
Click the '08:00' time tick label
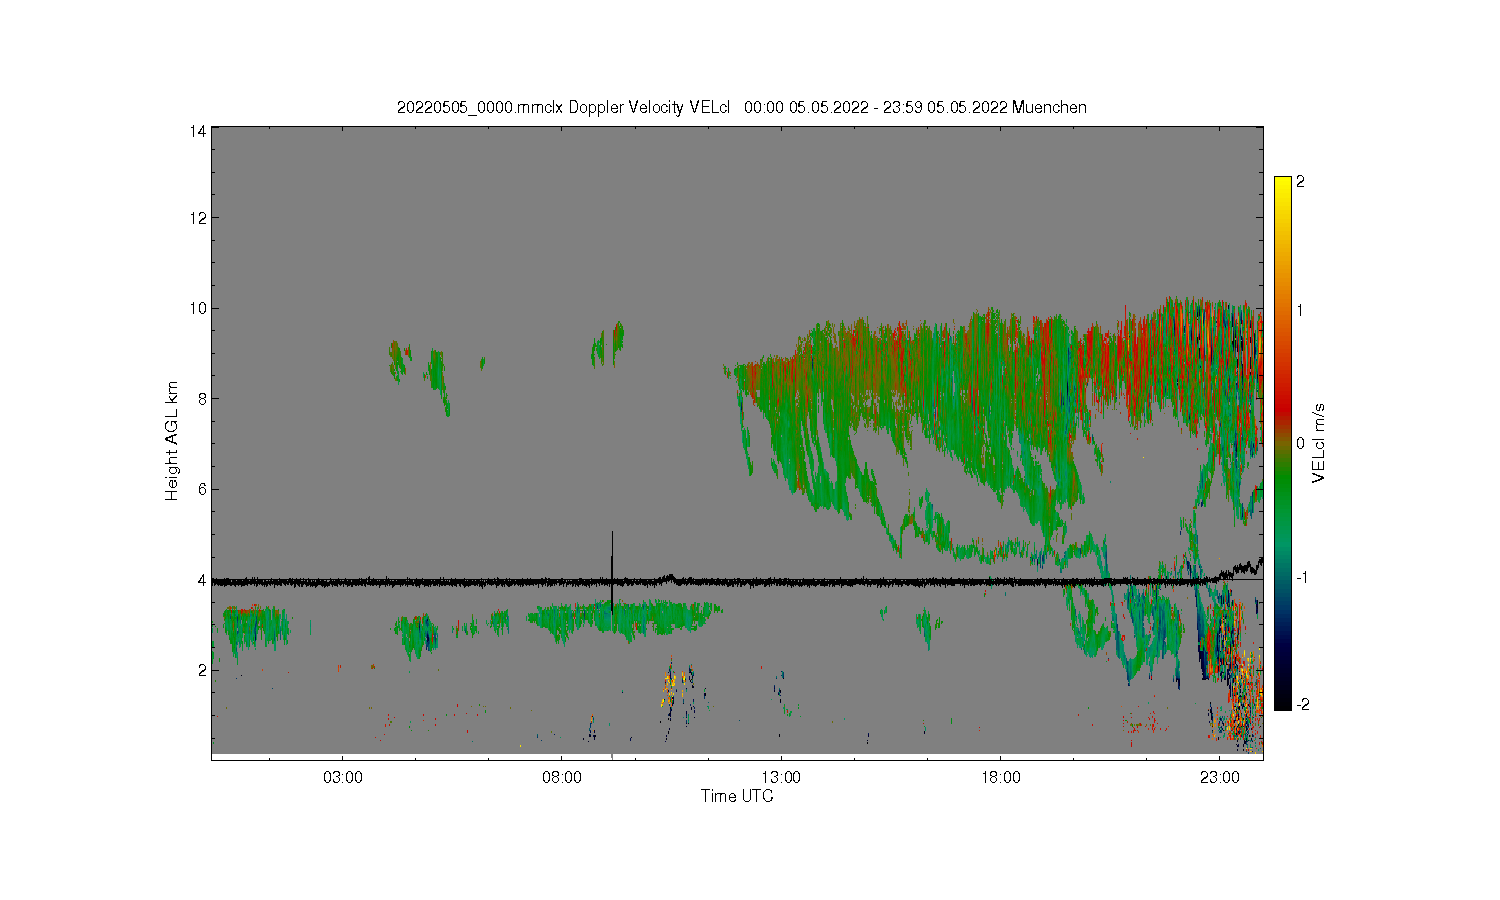[562, 777]
